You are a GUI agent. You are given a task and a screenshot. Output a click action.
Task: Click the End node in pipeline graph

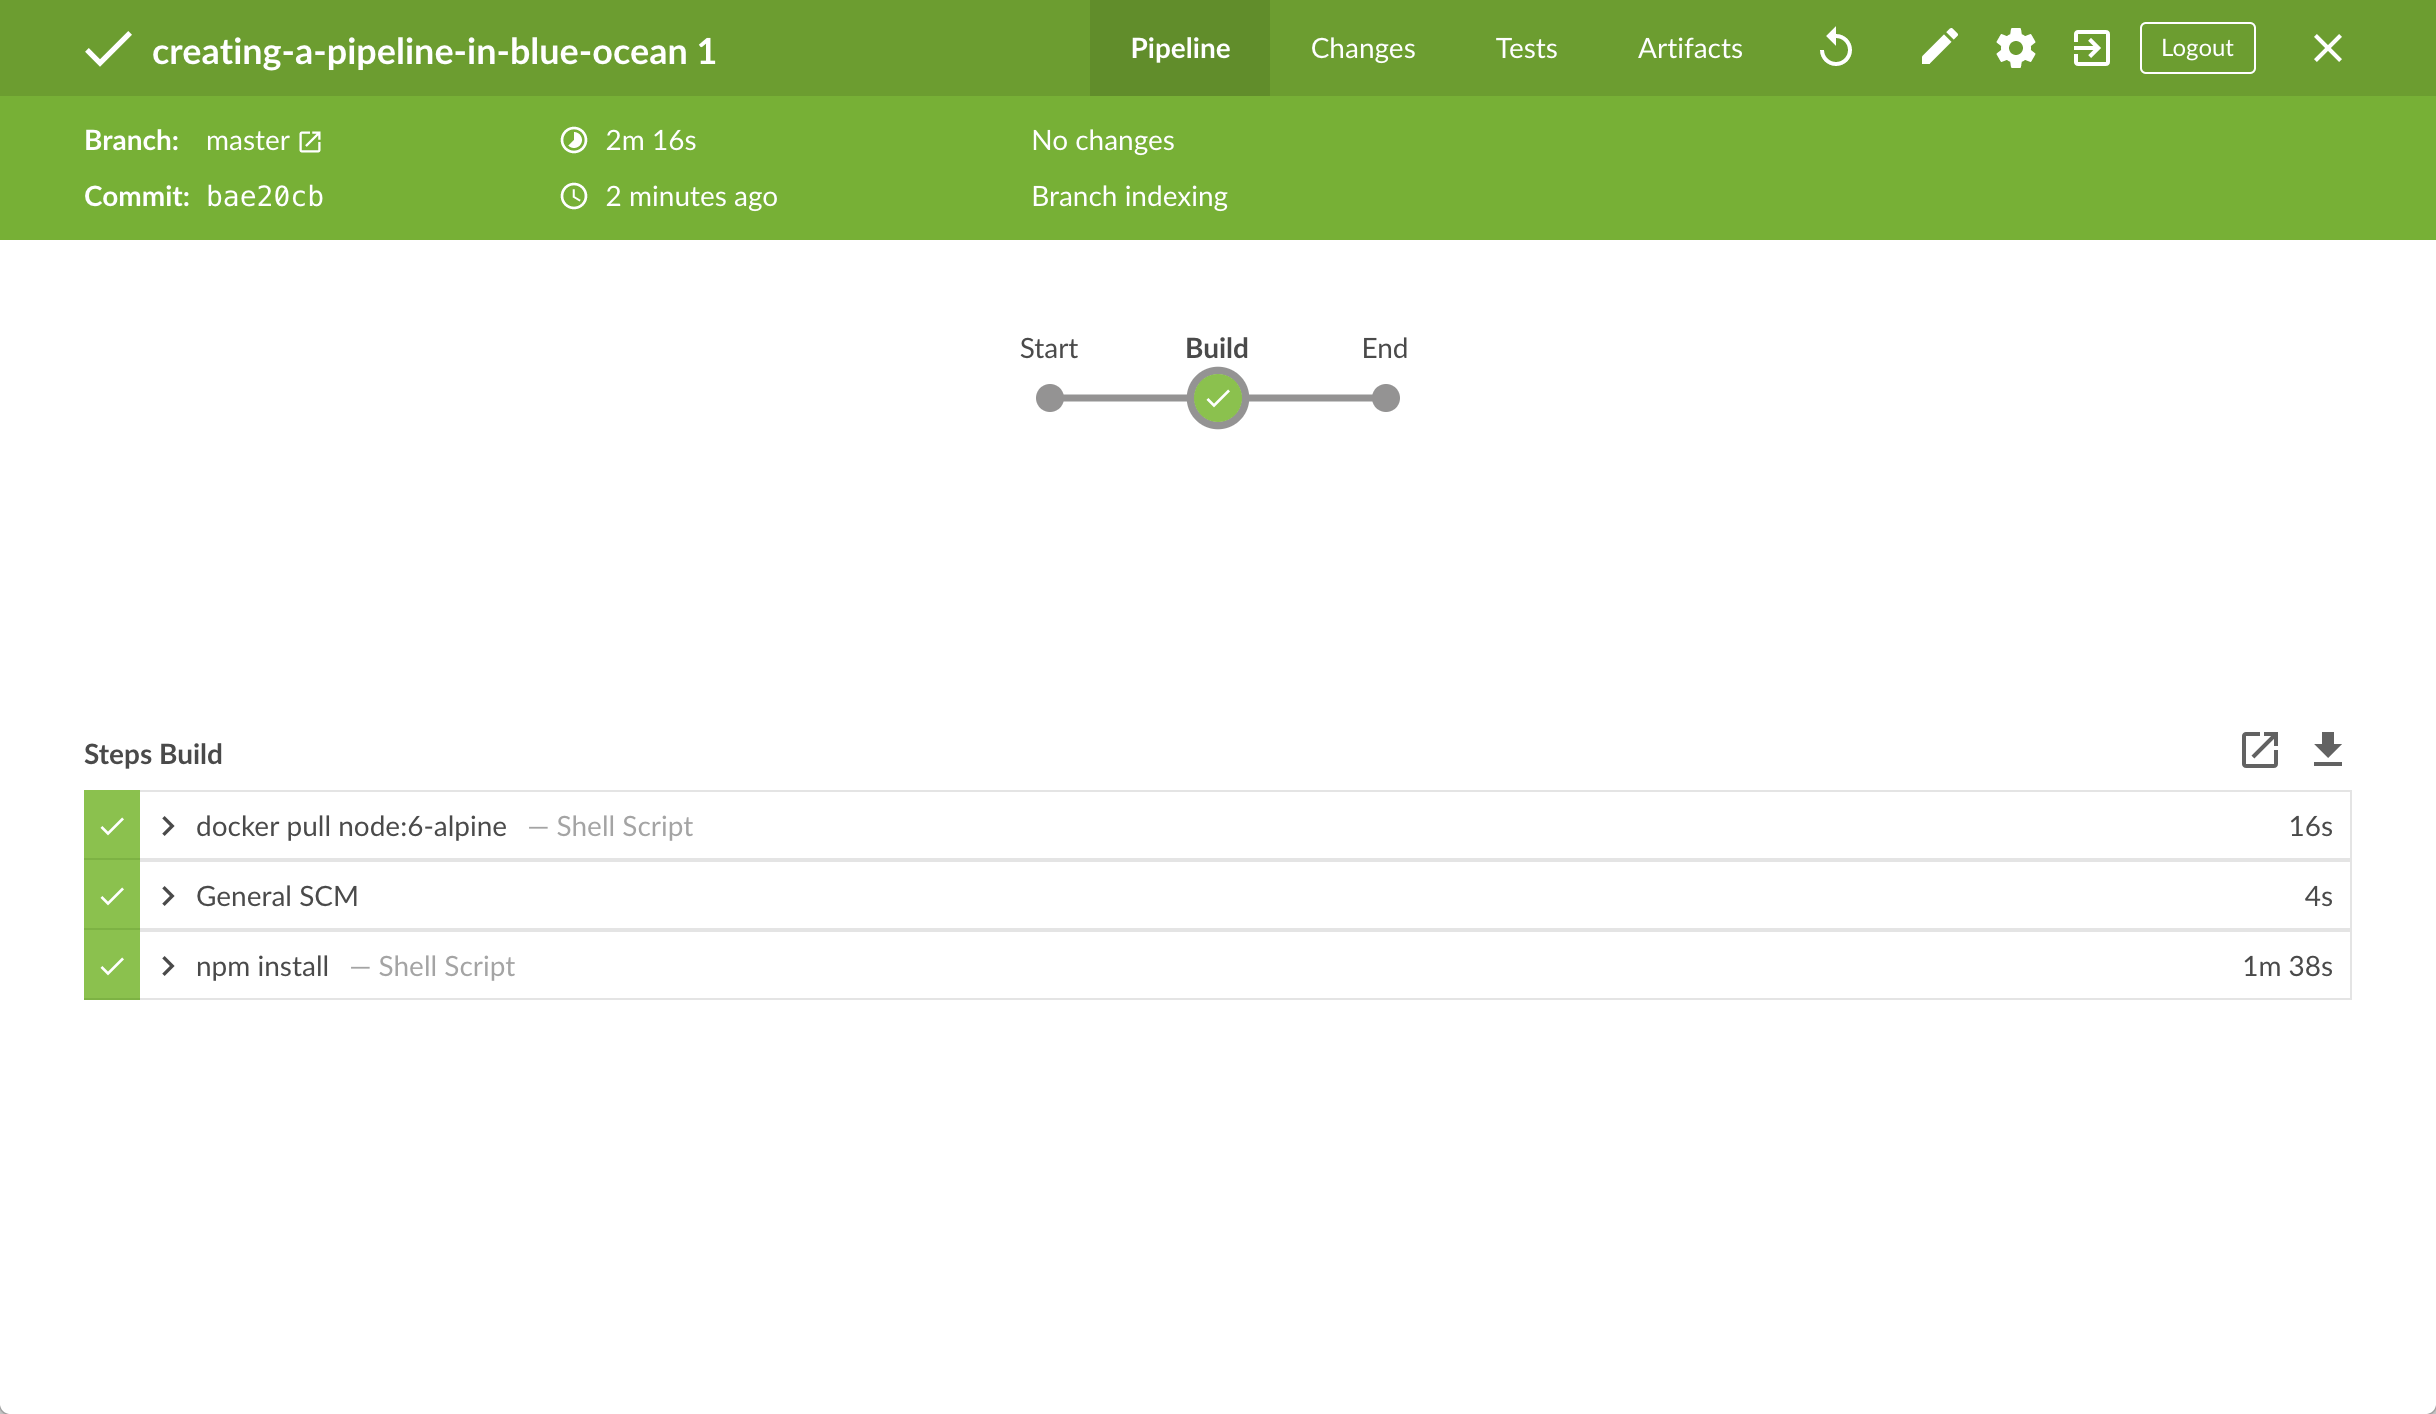[1385, 398]
